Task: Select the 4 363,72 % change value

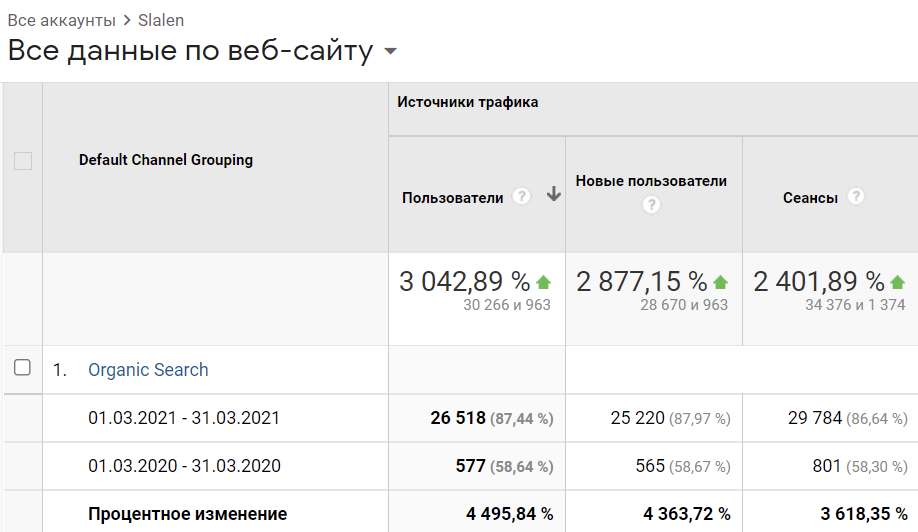Action: coord(687,514)
